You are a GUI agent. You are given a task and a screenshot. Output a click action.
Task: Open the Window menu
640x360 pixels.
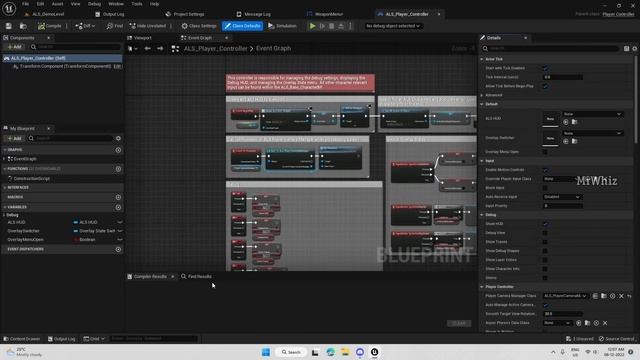[x=116, y=4]
